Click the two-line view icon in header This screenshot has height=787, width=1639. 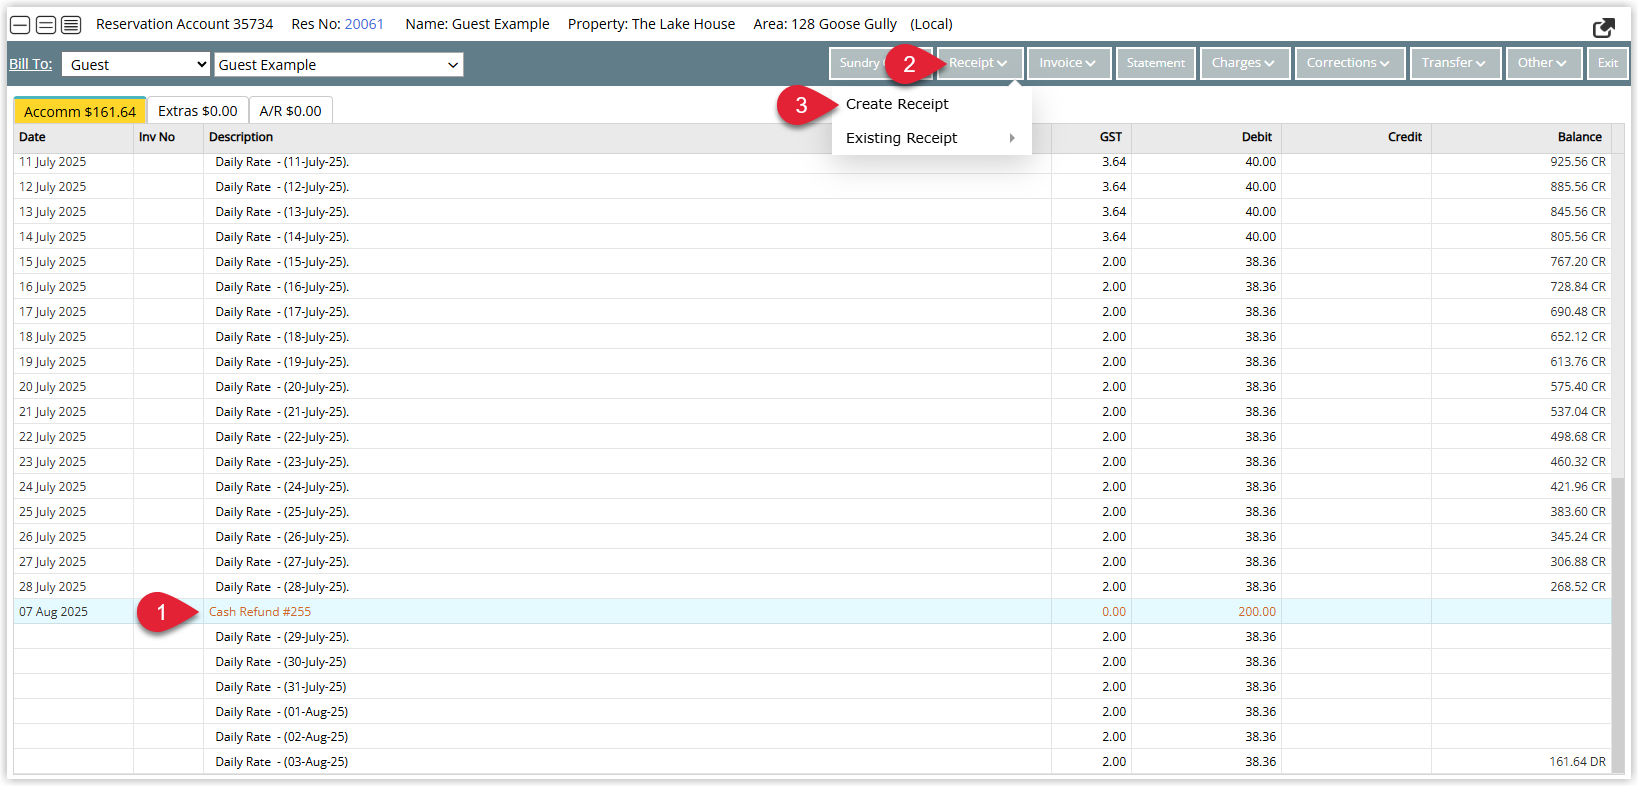click(46, 25)
